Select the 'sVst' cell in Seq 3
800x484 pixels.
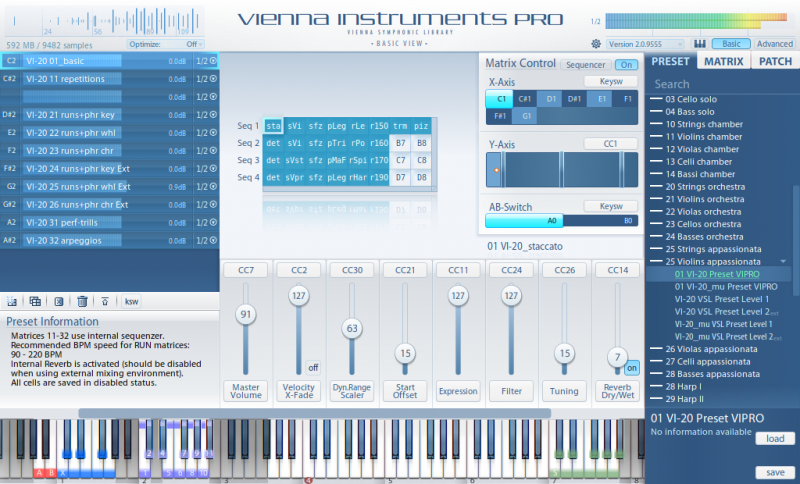click(x=294, y=160)
